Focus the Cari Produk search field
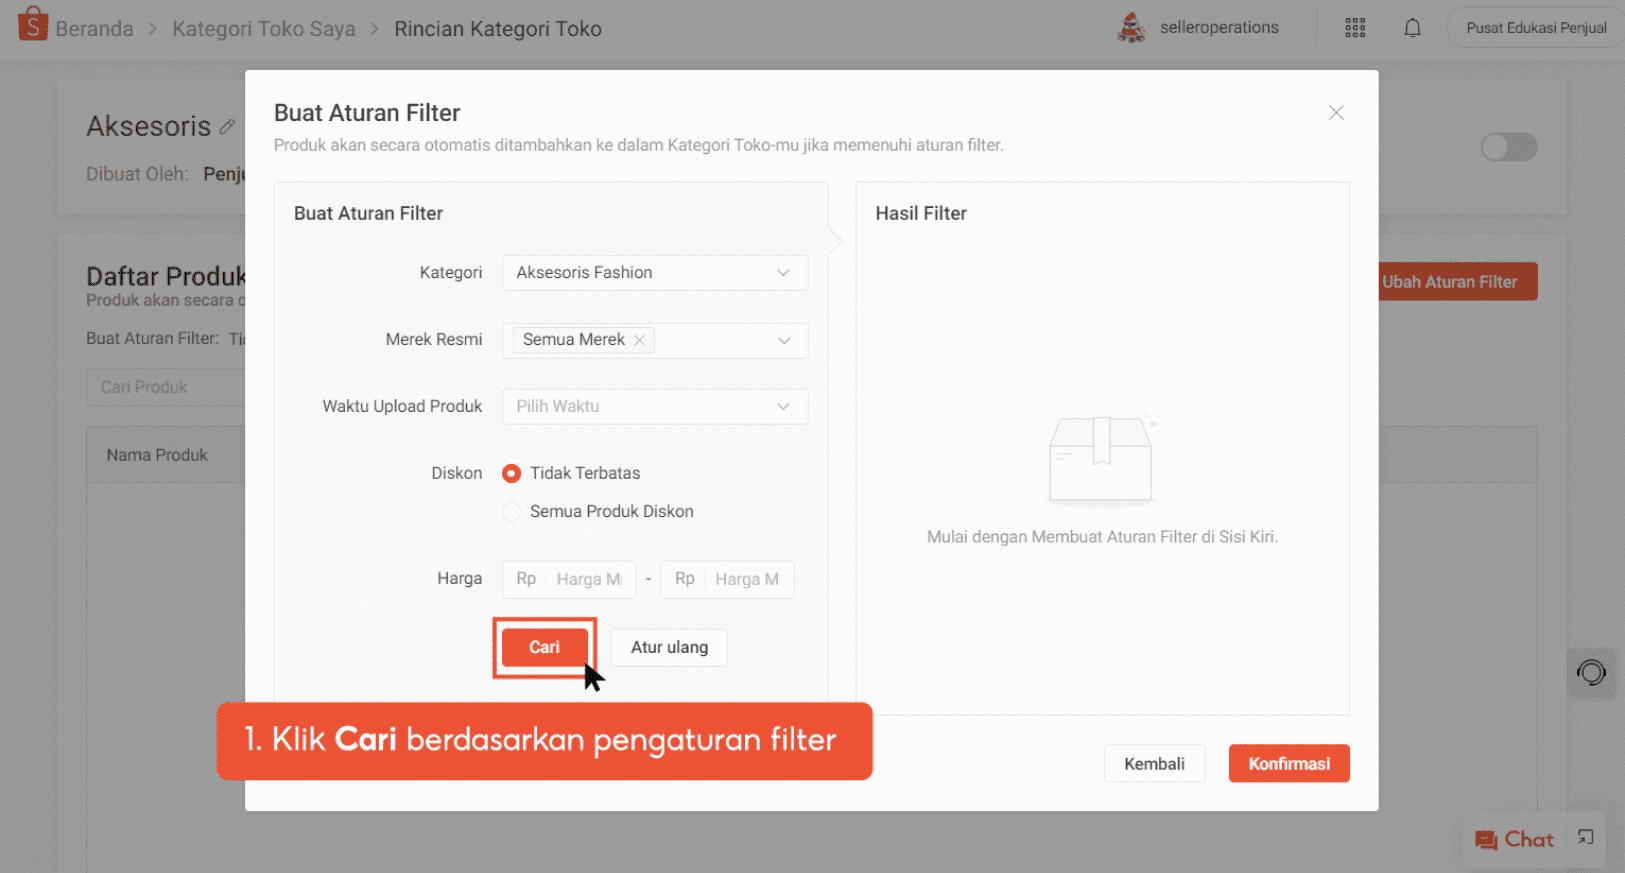 (x=166, y=387)
